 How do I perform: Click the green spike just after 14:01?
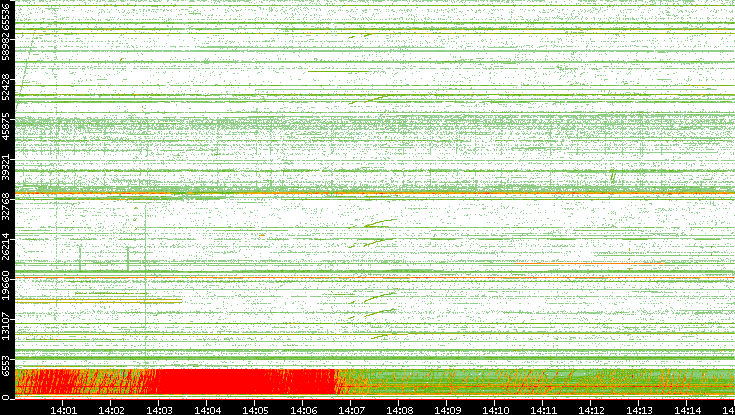pos(81,260)
